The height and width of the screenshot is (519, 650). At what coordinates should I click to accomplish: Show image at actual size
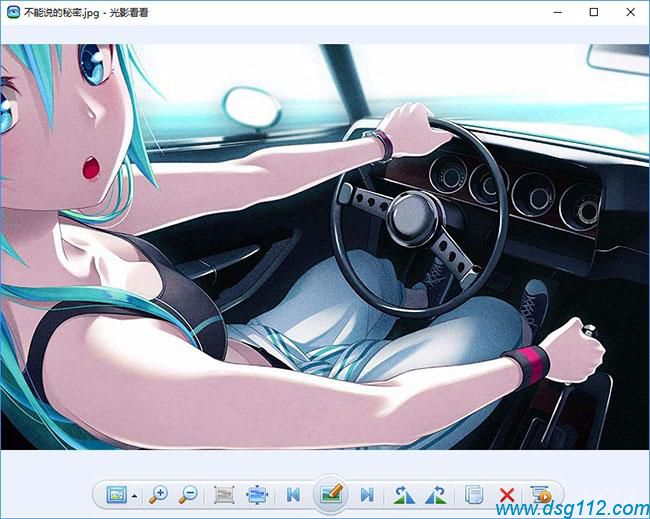[x=224, y=495]
